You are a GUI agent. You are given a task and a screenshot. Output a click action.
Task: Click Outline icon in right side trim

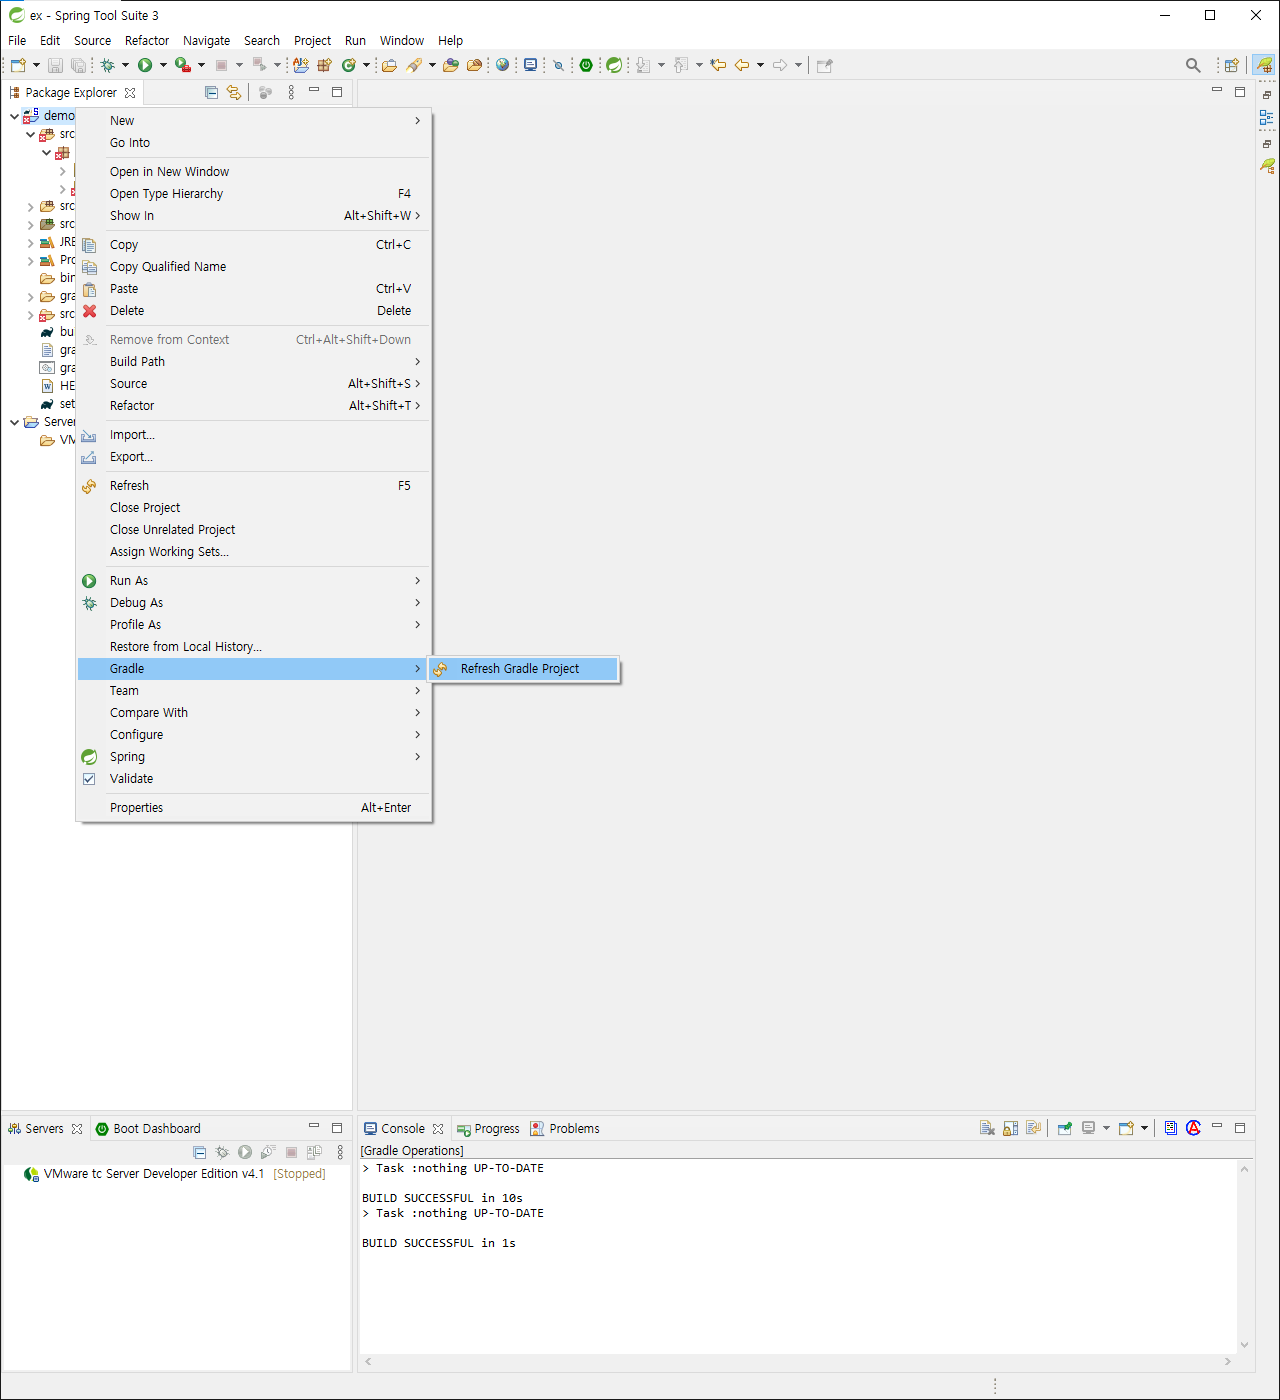[x=1267, y=117]
